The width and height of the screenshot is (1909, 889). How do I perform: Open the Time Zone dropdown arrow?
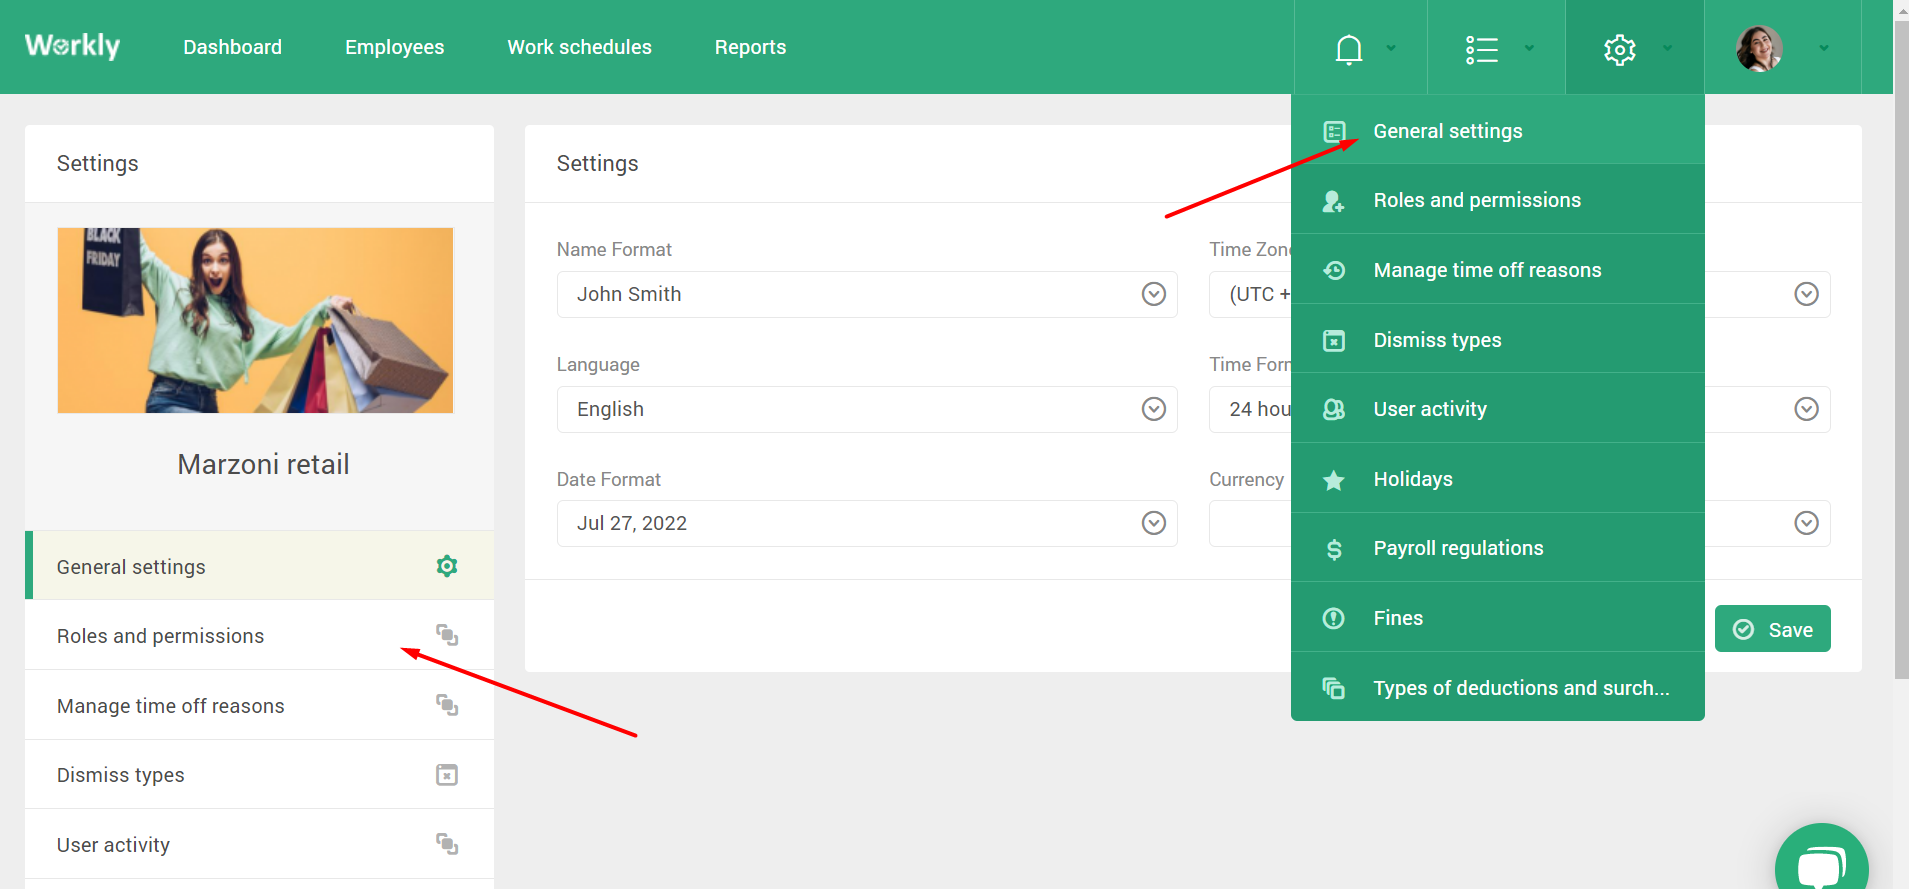click(1806, 294)
